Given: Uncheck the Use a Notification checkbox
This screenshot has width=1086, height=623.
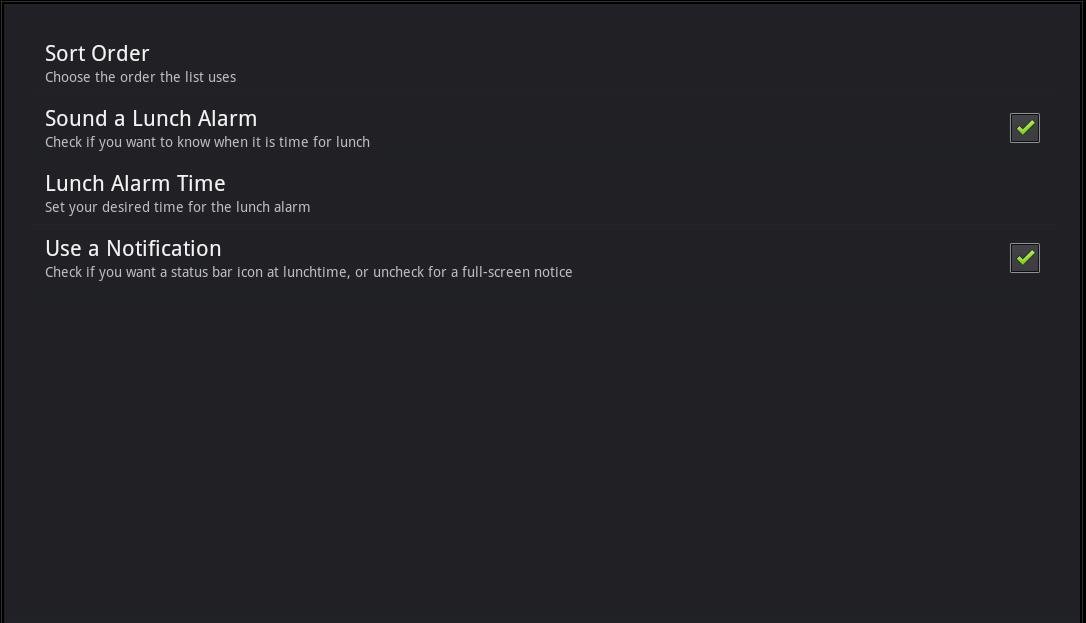Looking at the screenshot, I should pos(1024,258).
